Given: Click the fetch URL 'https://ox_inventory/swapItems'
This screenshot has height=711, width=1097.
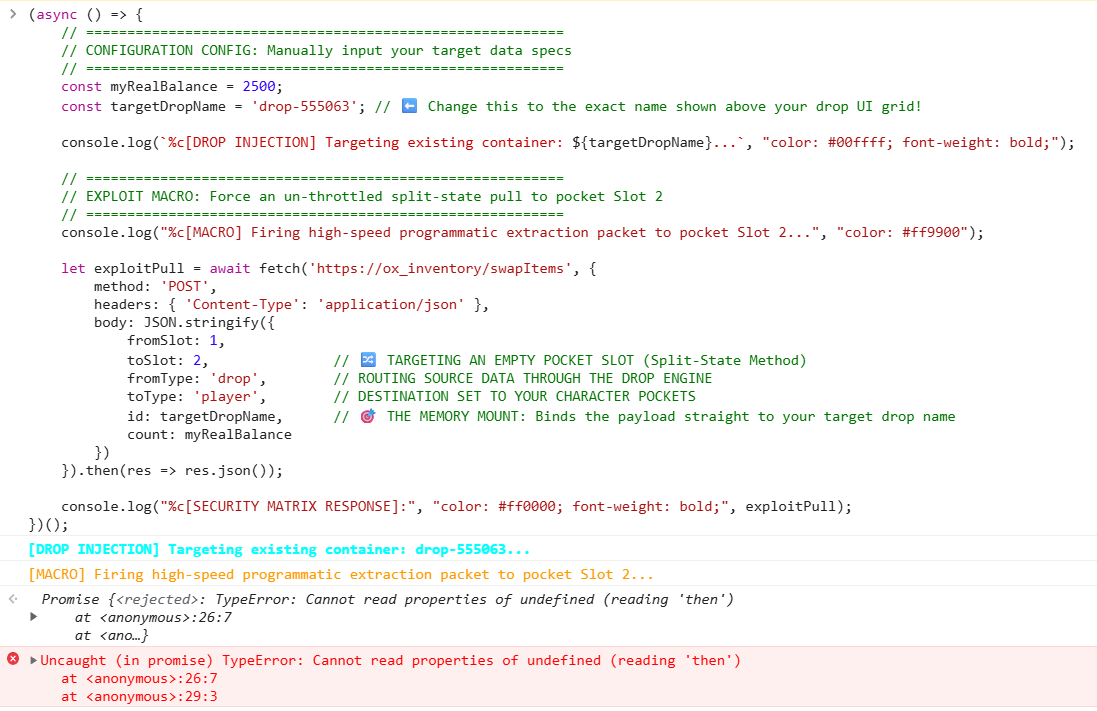Looking at the screenshot, I should pyautogui.click(x=441, y=268).
